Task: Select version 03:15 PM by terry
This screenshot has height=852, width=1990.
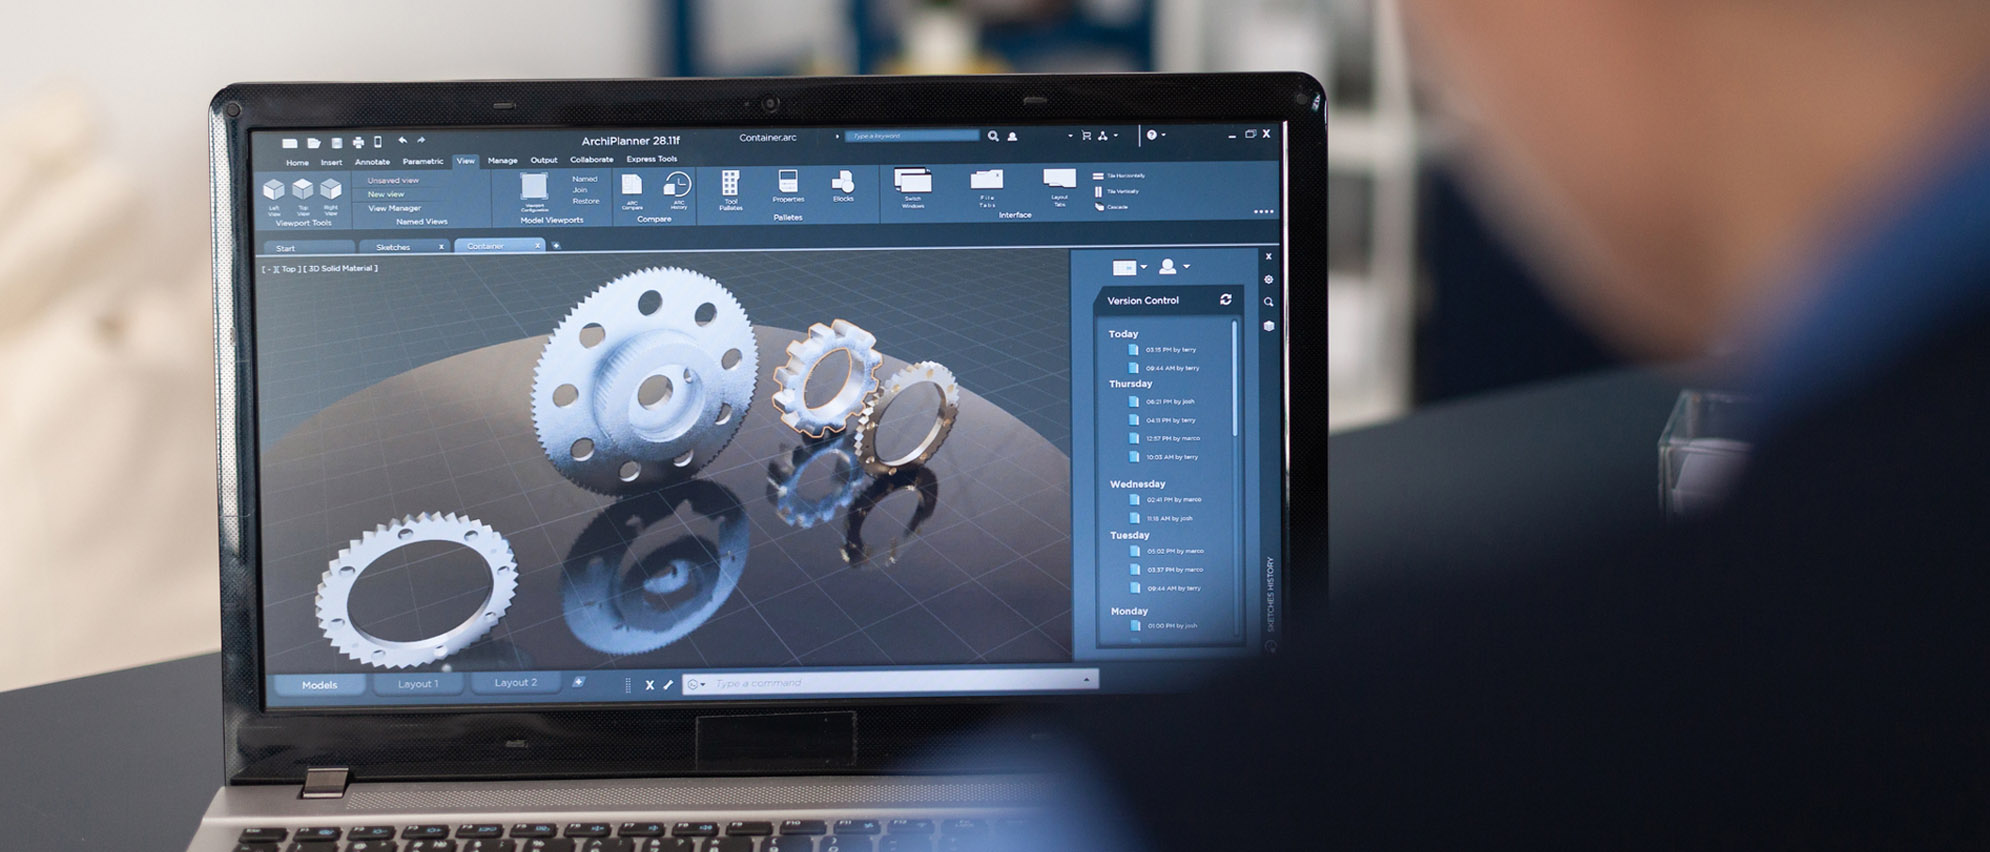Action: (x=1163, y=350)
